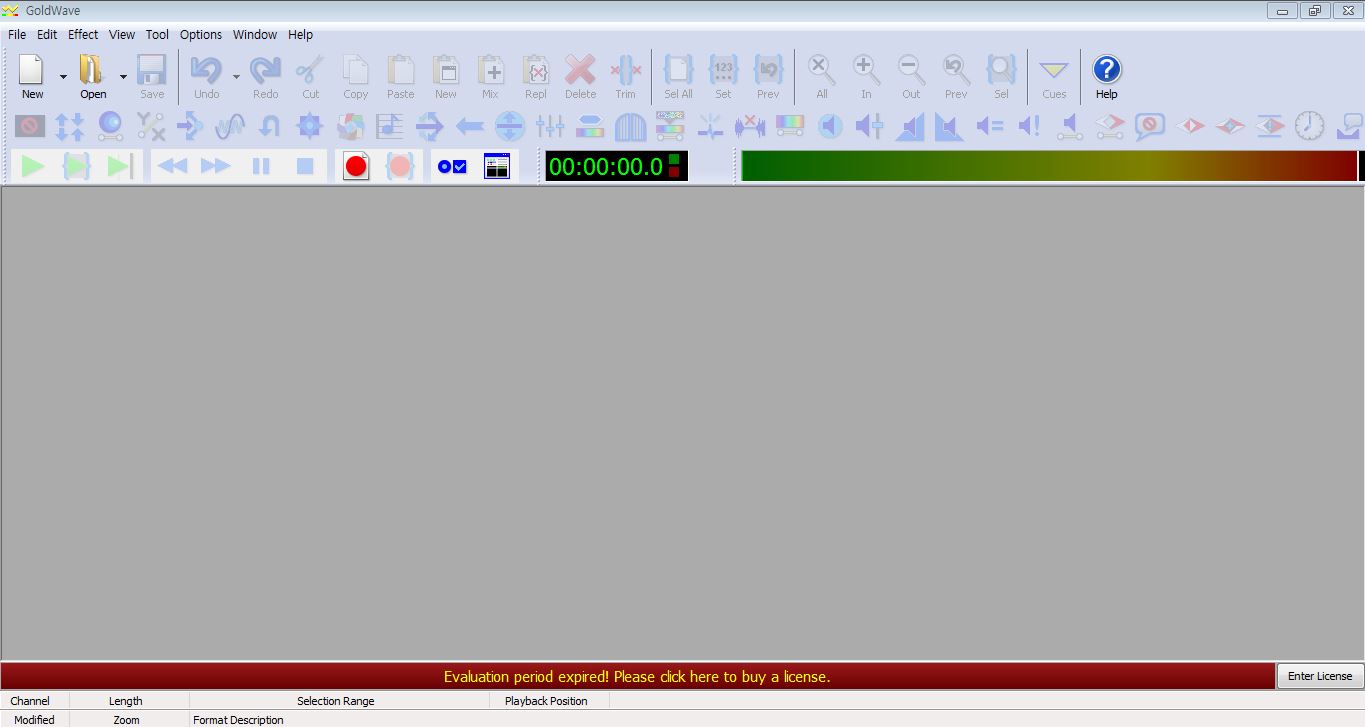Click the zoom Prev magnifier icon

tap(956, 76)
